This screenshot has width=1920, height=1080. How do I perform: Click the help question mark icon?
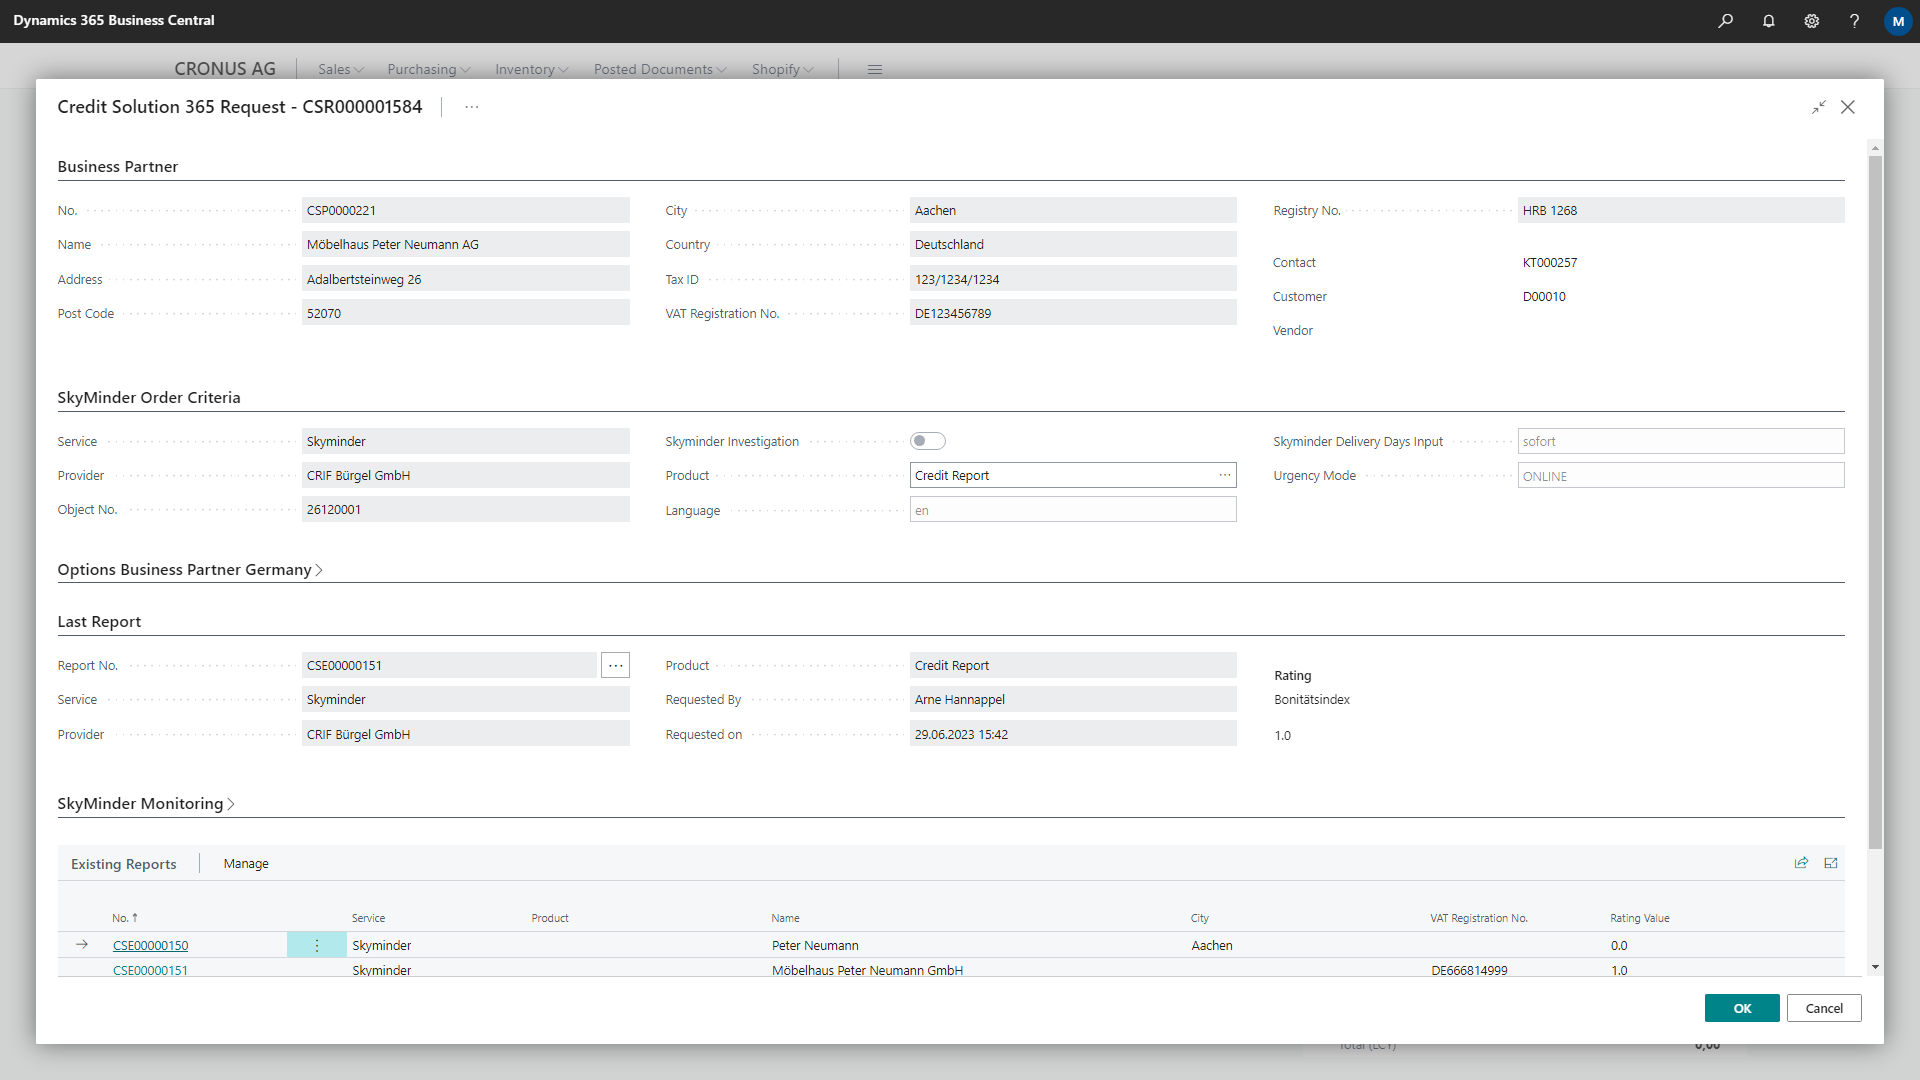tap(1854, 20)
